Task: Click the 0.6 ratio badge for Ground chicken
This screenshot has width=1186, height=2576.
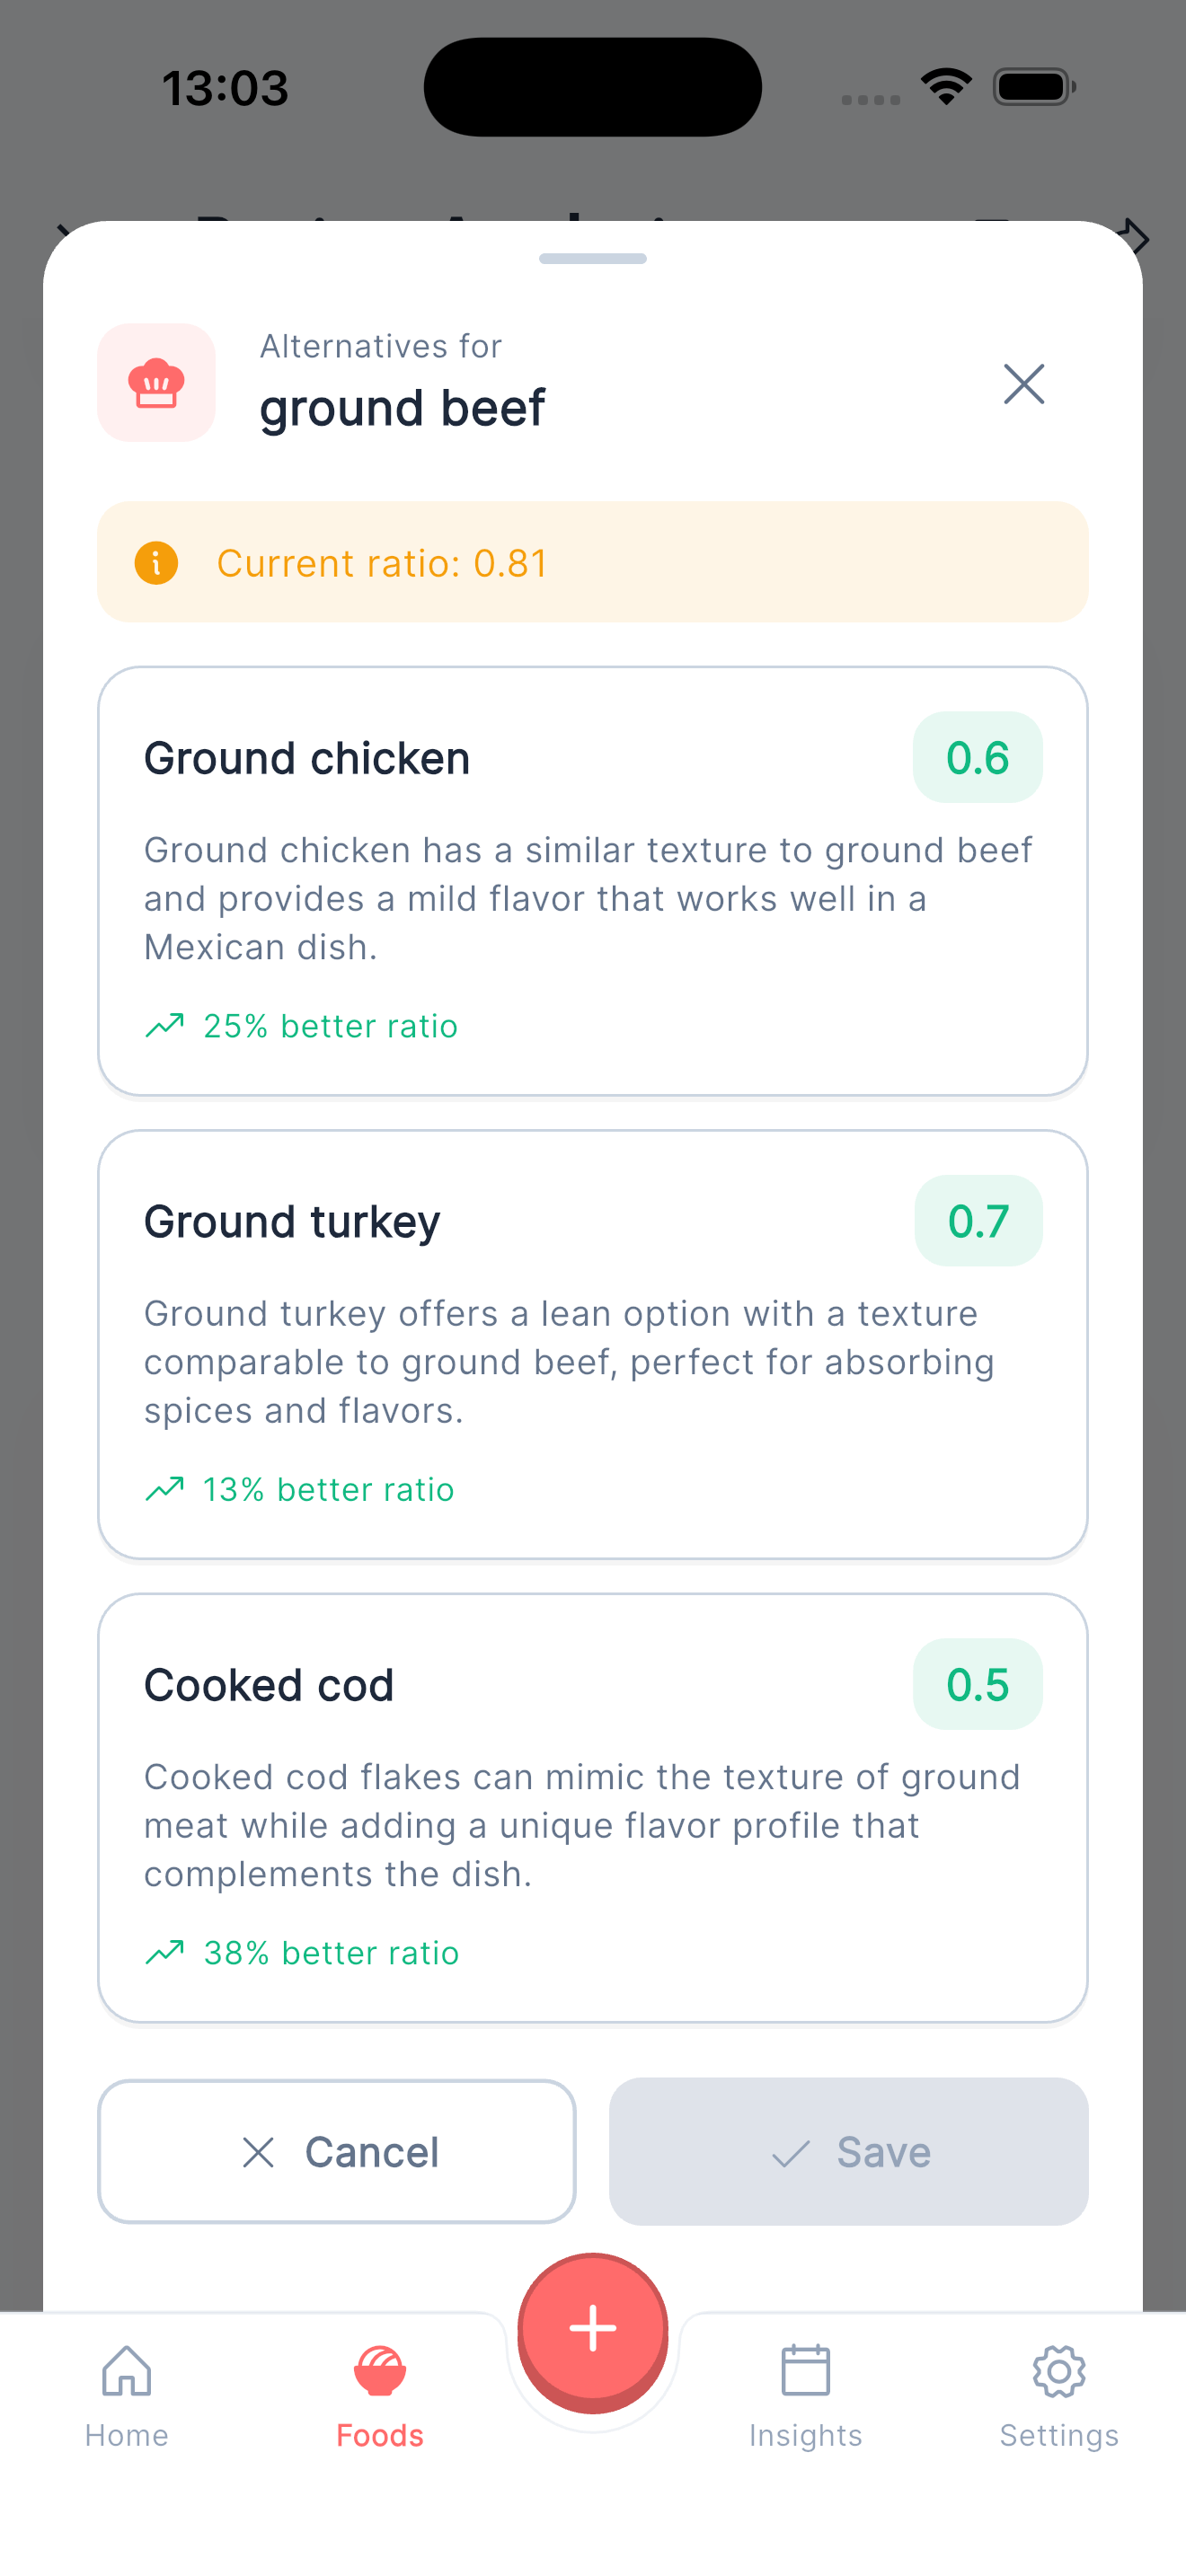Action: pos(977,757)
